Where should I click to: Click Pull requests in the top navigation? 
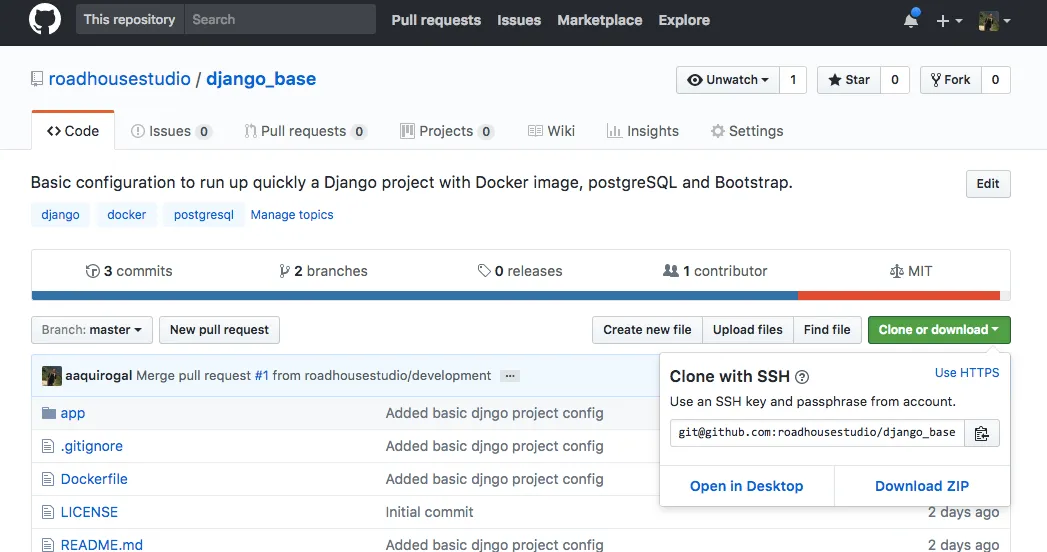[436, 20]
